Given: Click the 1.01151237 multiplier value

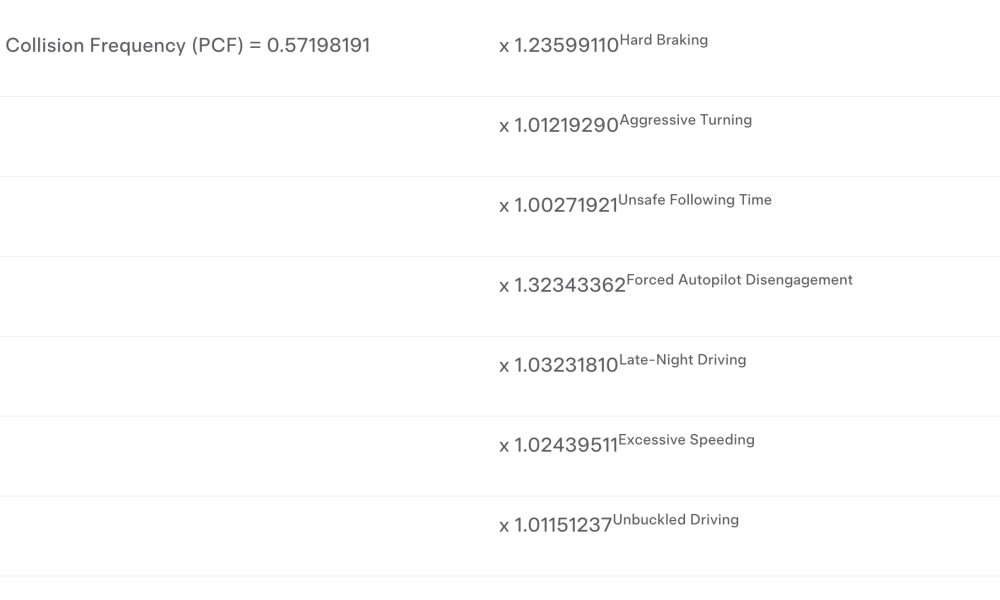Looking at the screenshot, I should 563,525.
